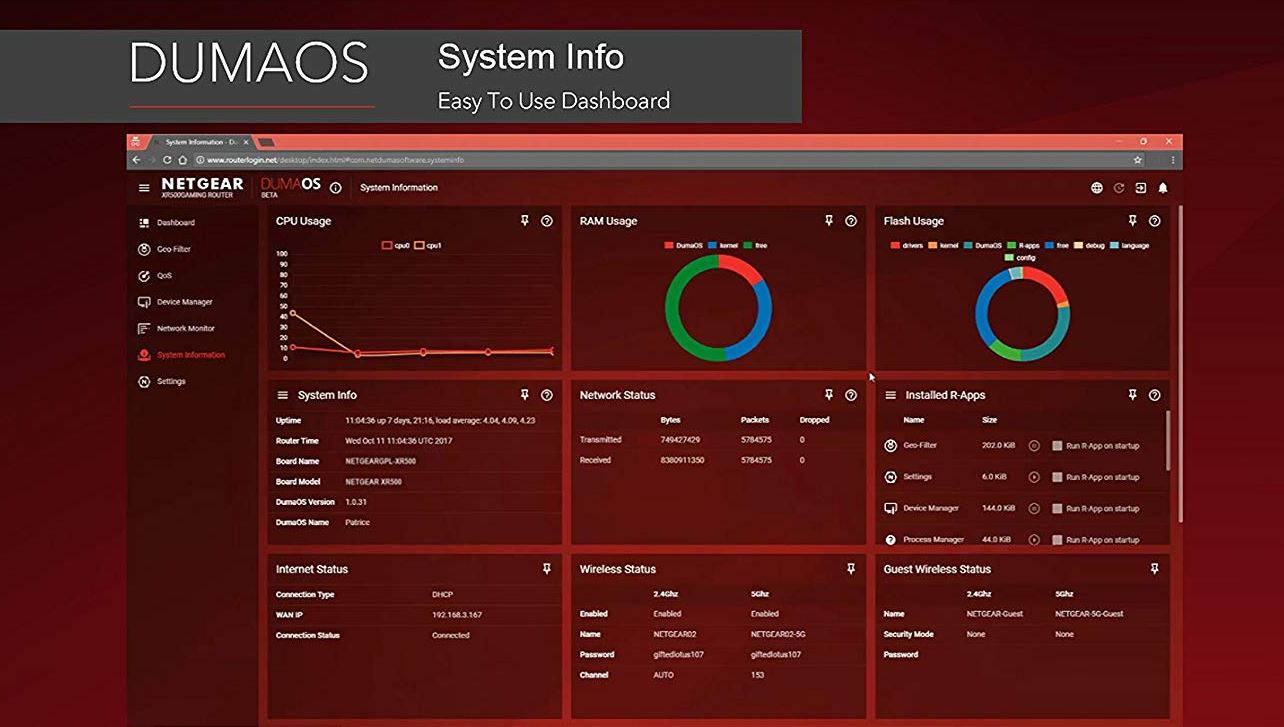The width and height of the screenshot is (1284, 727).
Task: Click the run control in Device Manager R-App row
Action: click(1034, 508)
